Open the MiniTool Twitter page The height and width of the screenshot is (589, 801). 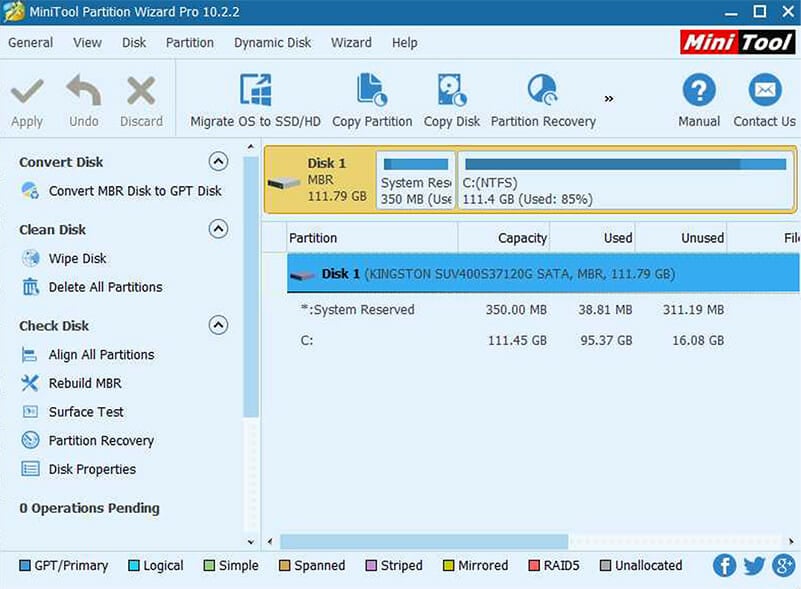point(754,566)
